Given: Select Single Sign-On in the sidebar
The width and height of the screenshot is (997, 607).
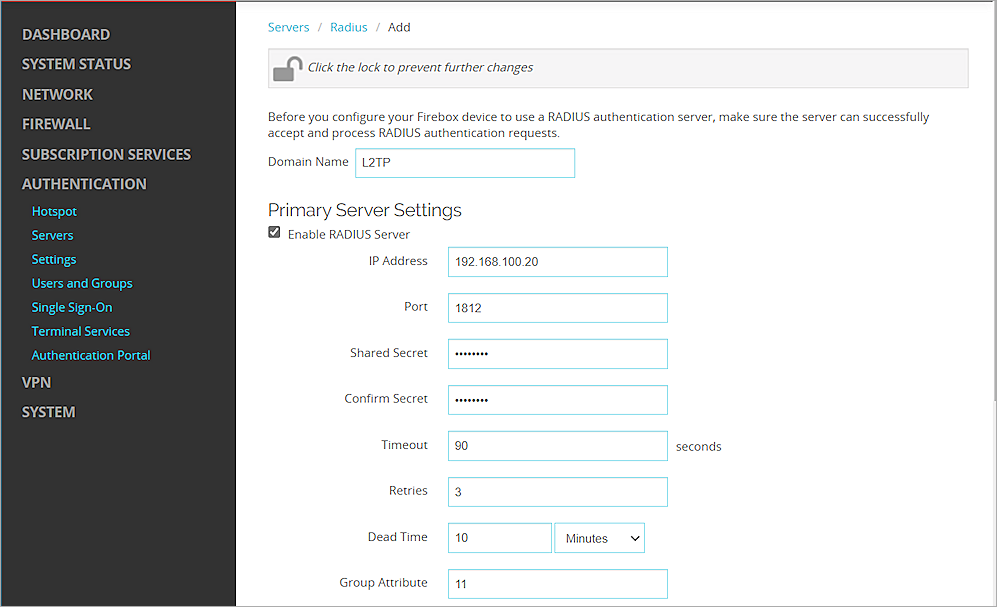Looking at the screenshot, I should (x=72, y=308).
